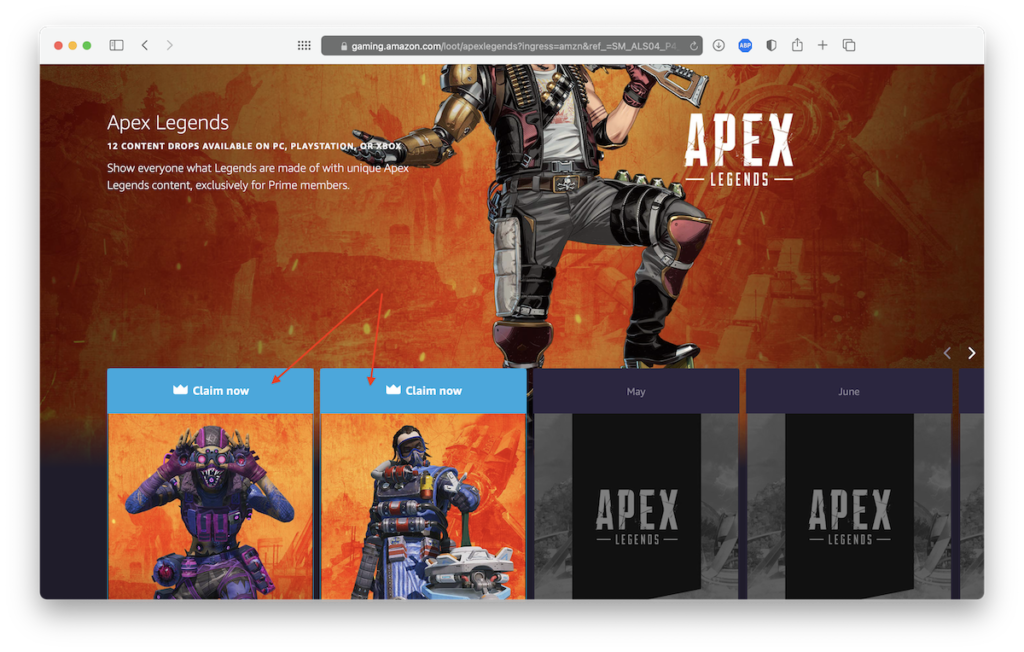Screen dimensions: 1024x652
Task: Reload the page from the address bar
Action: coord(694,46)
